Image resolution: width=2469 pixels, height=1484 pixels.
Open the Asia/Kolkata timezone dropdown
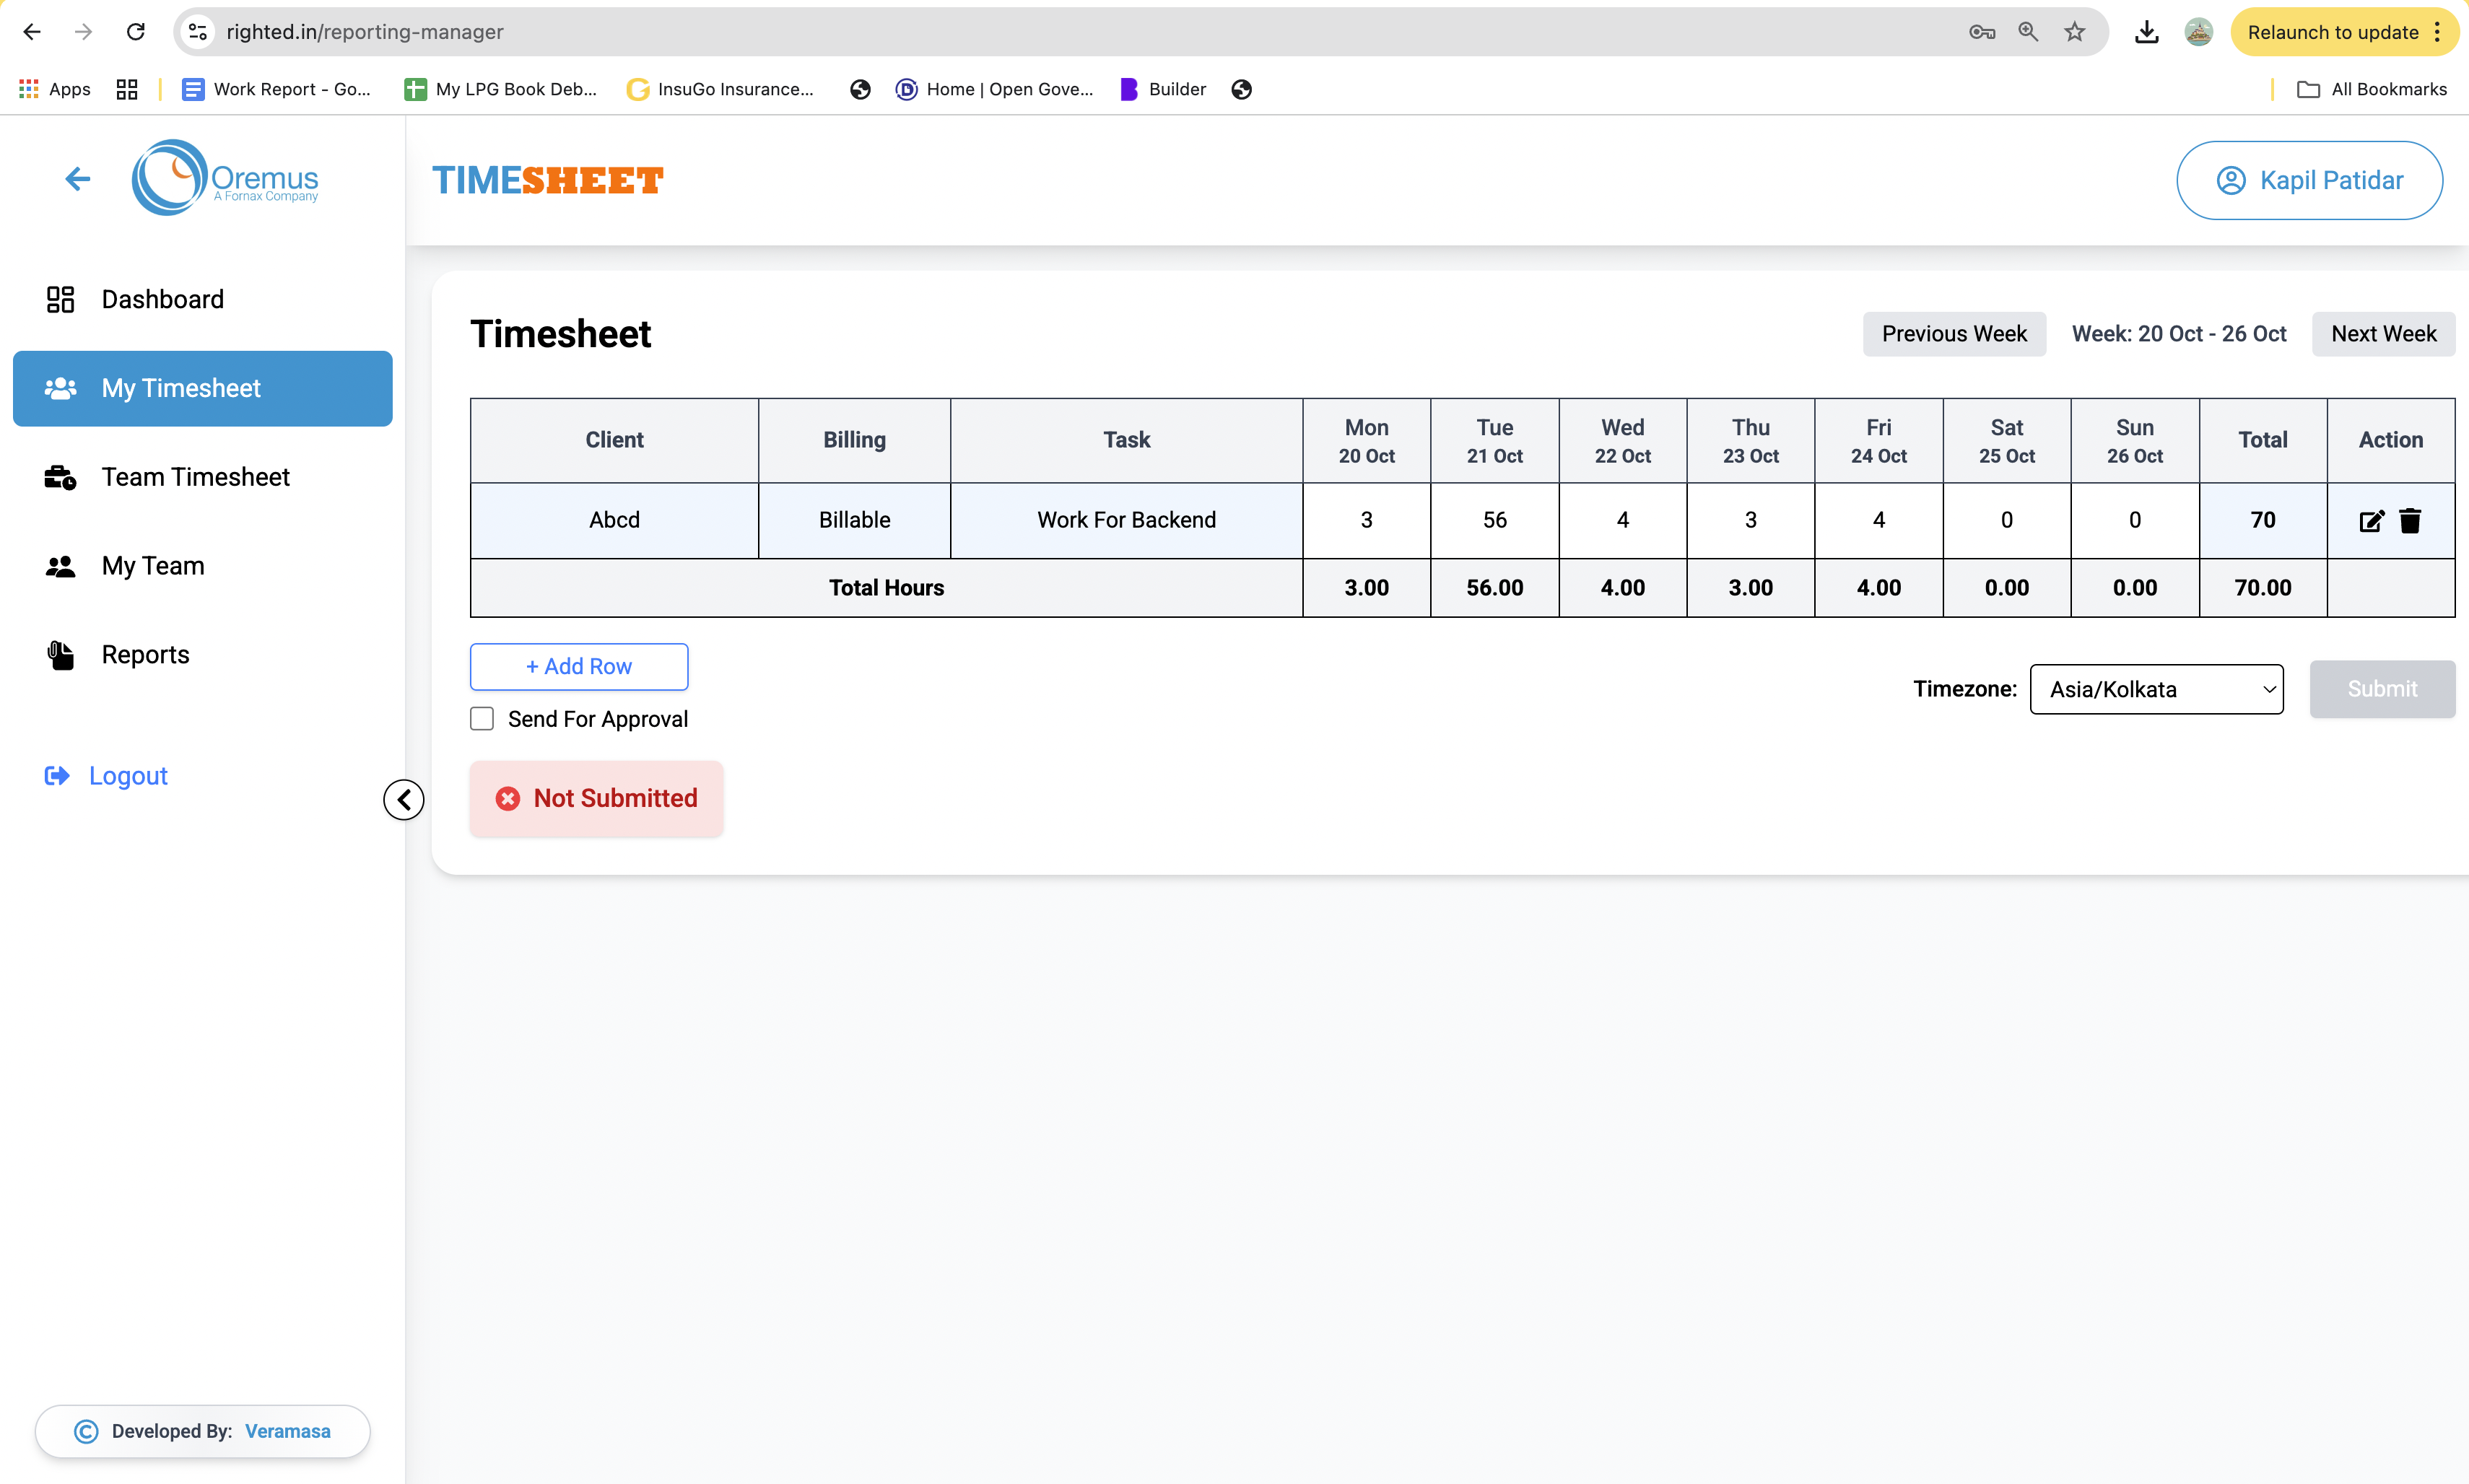pyautogui.click(x=2156, y=689)
